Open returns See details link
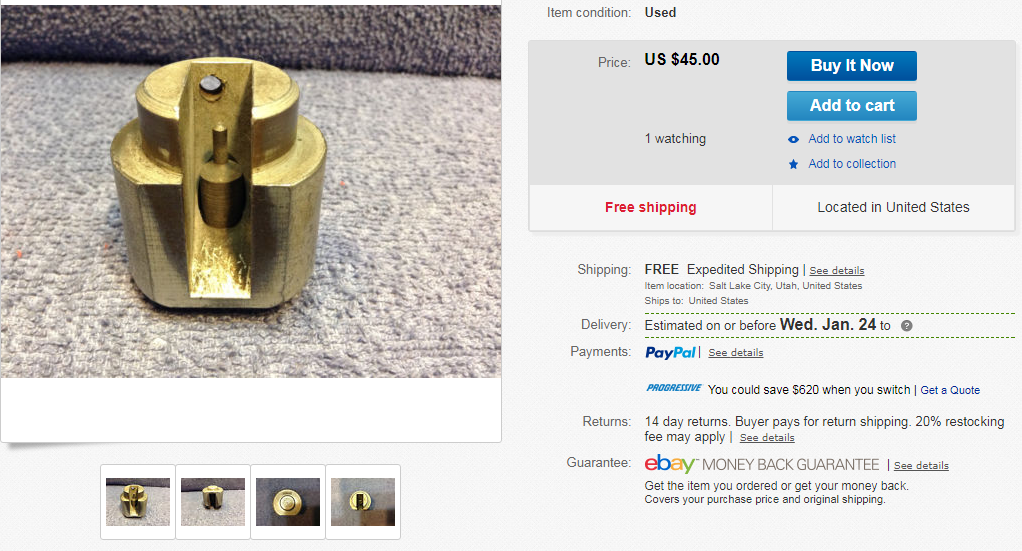The width and height of the screenshot is (1022, 551). (767, 438)
